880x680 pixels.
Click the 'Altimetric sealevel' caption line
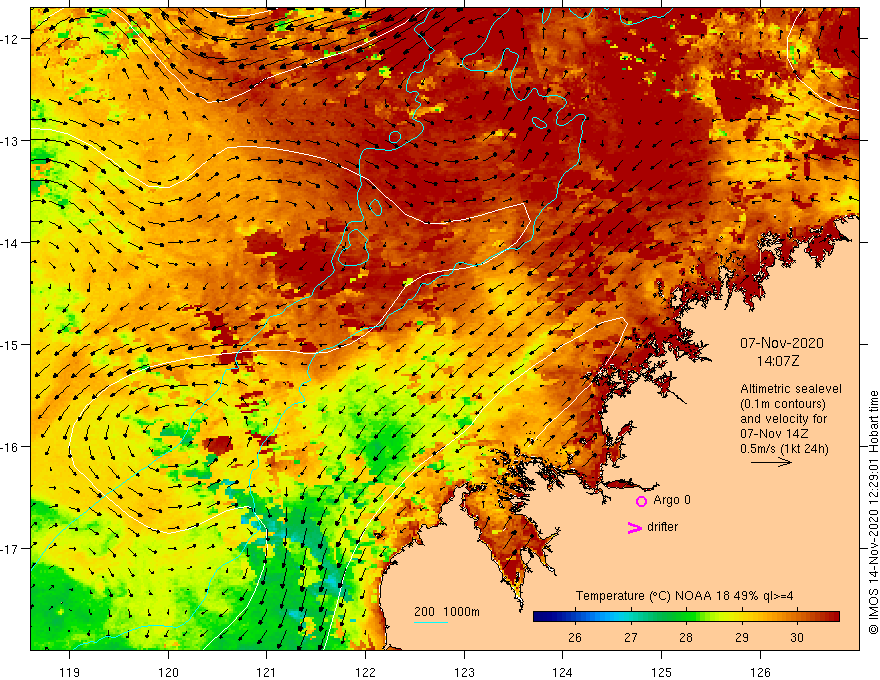click(x=791, y=389)
